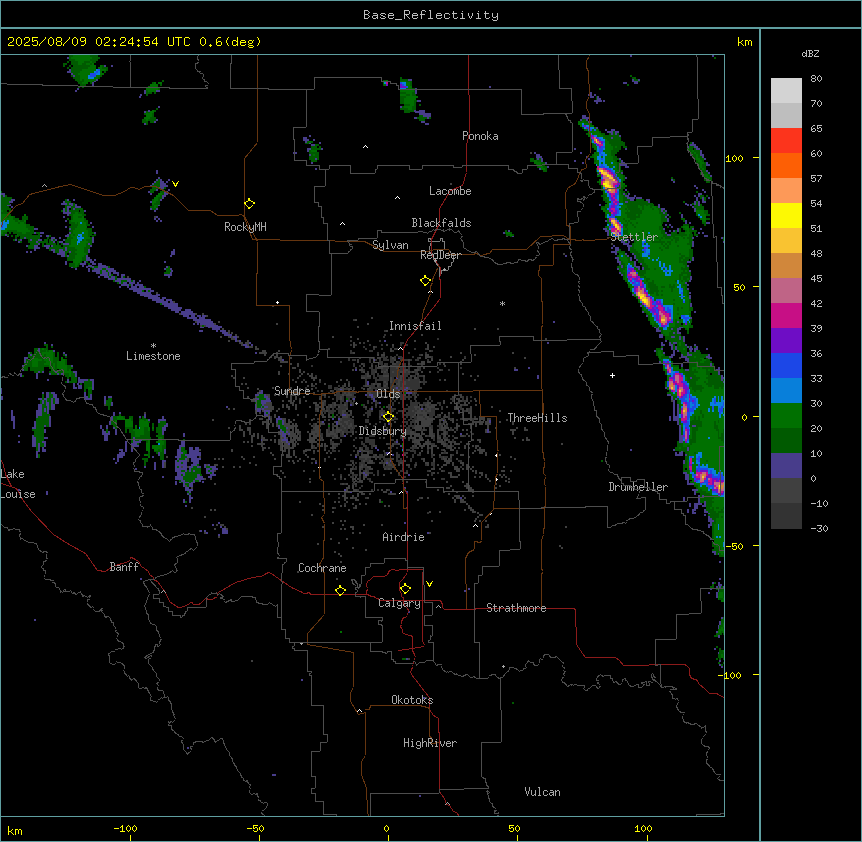The image size is (862, 842).
Task: Click the Drumheller city label
Action: (638, 487)
